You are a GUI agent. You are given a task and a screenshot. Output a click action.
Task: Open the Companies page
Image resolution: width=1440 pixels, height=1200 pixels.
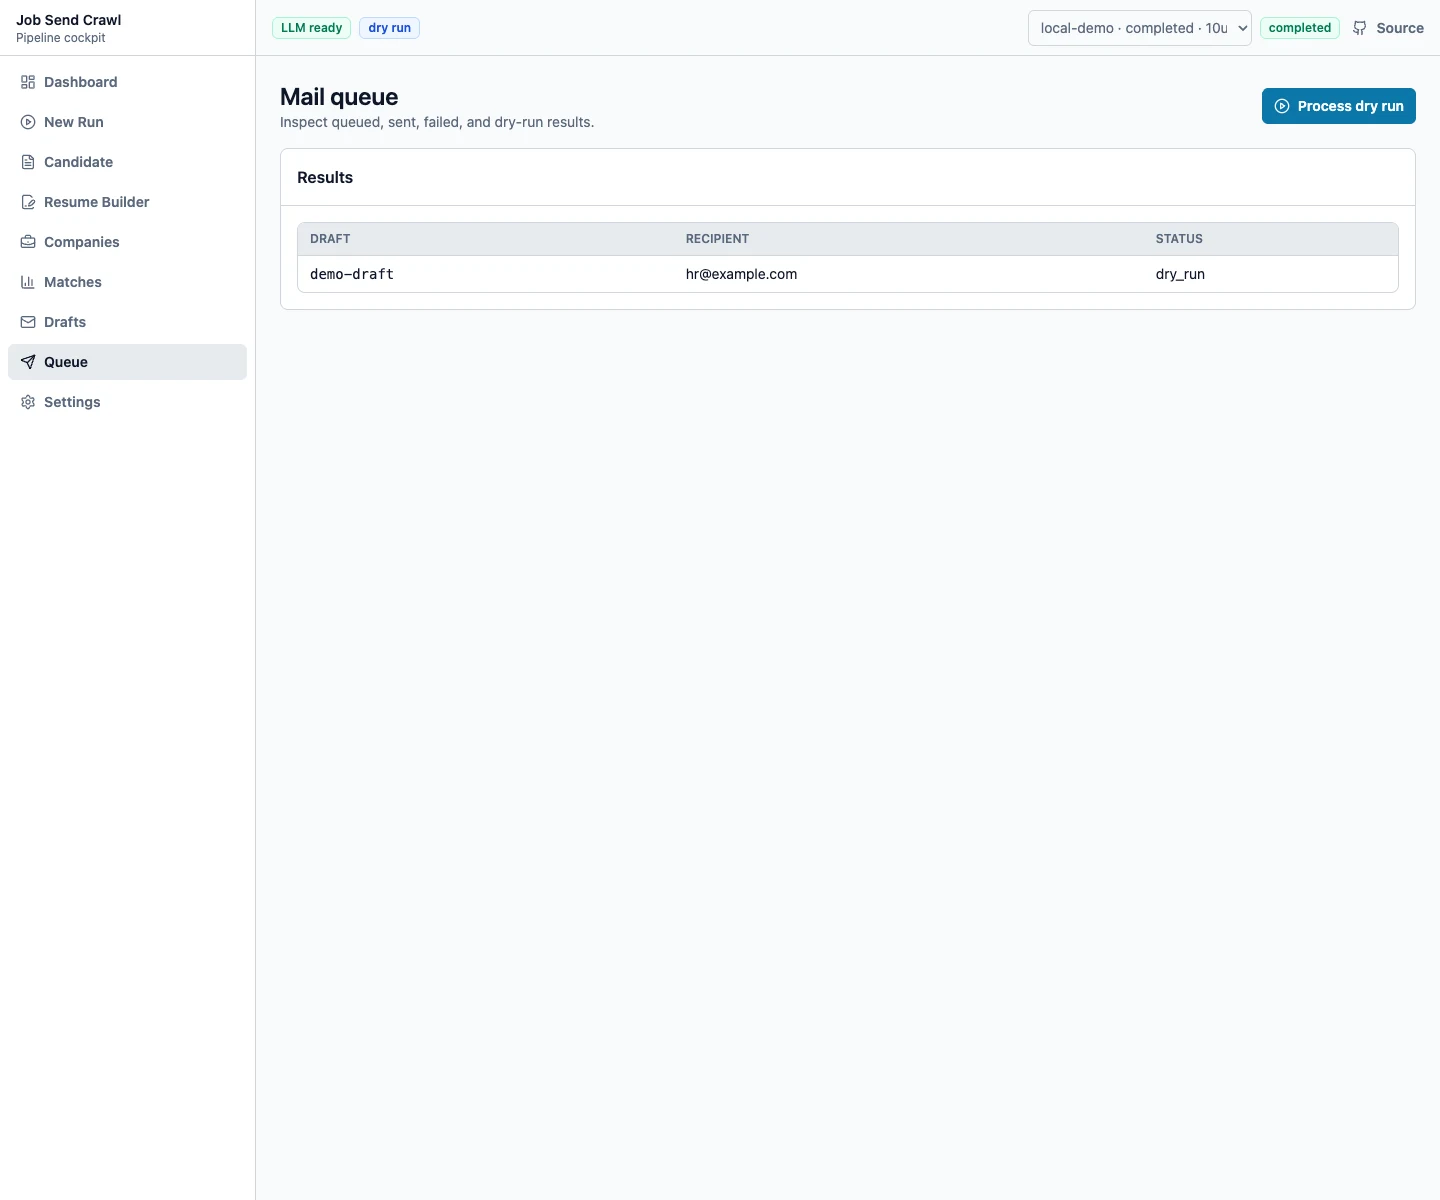tap(127, 242)
